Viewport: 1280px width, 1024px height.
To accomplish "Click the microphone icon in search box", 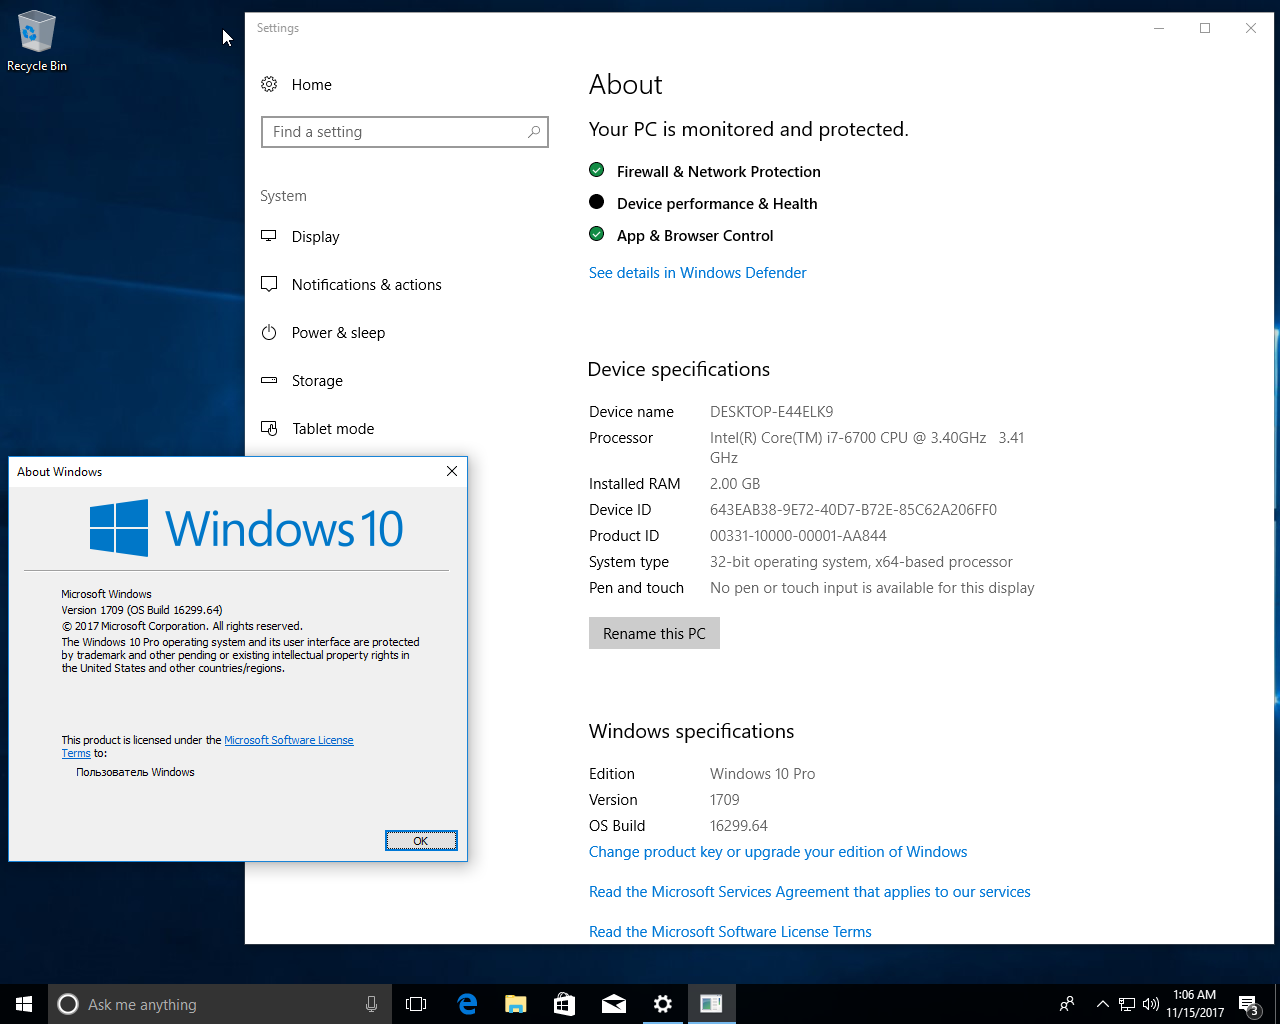I will pyautogui.click(x=371, y=1004).
